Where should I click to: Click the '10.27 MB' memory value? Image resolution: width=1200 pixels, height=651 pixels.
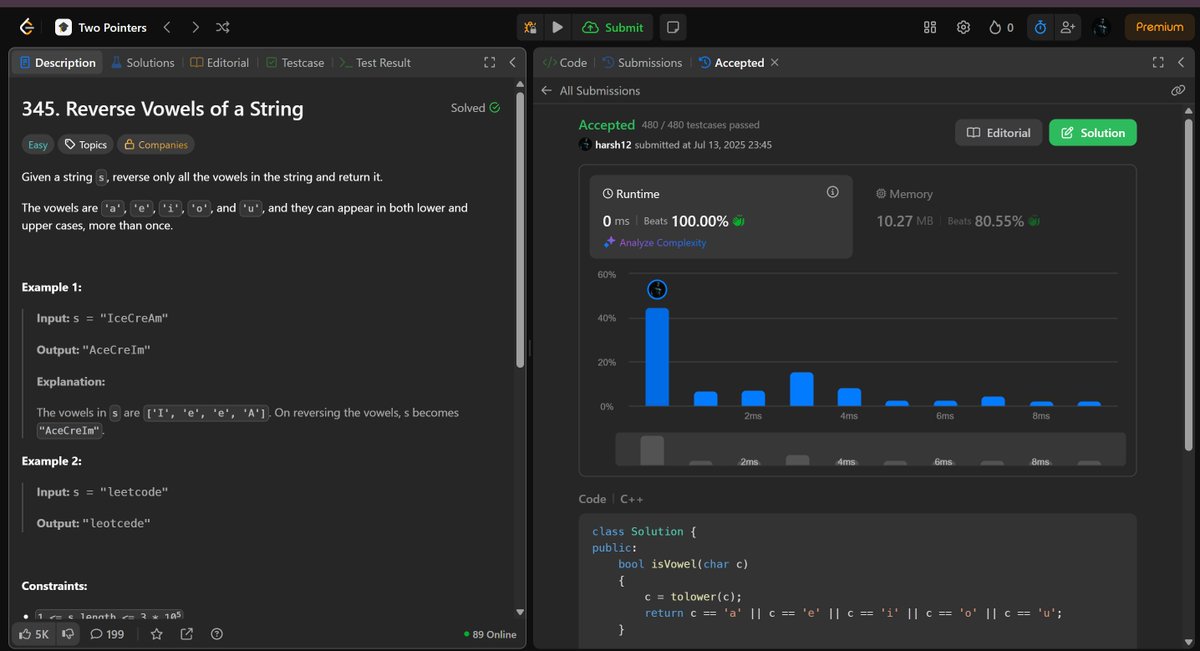click(x=904, y=221)
